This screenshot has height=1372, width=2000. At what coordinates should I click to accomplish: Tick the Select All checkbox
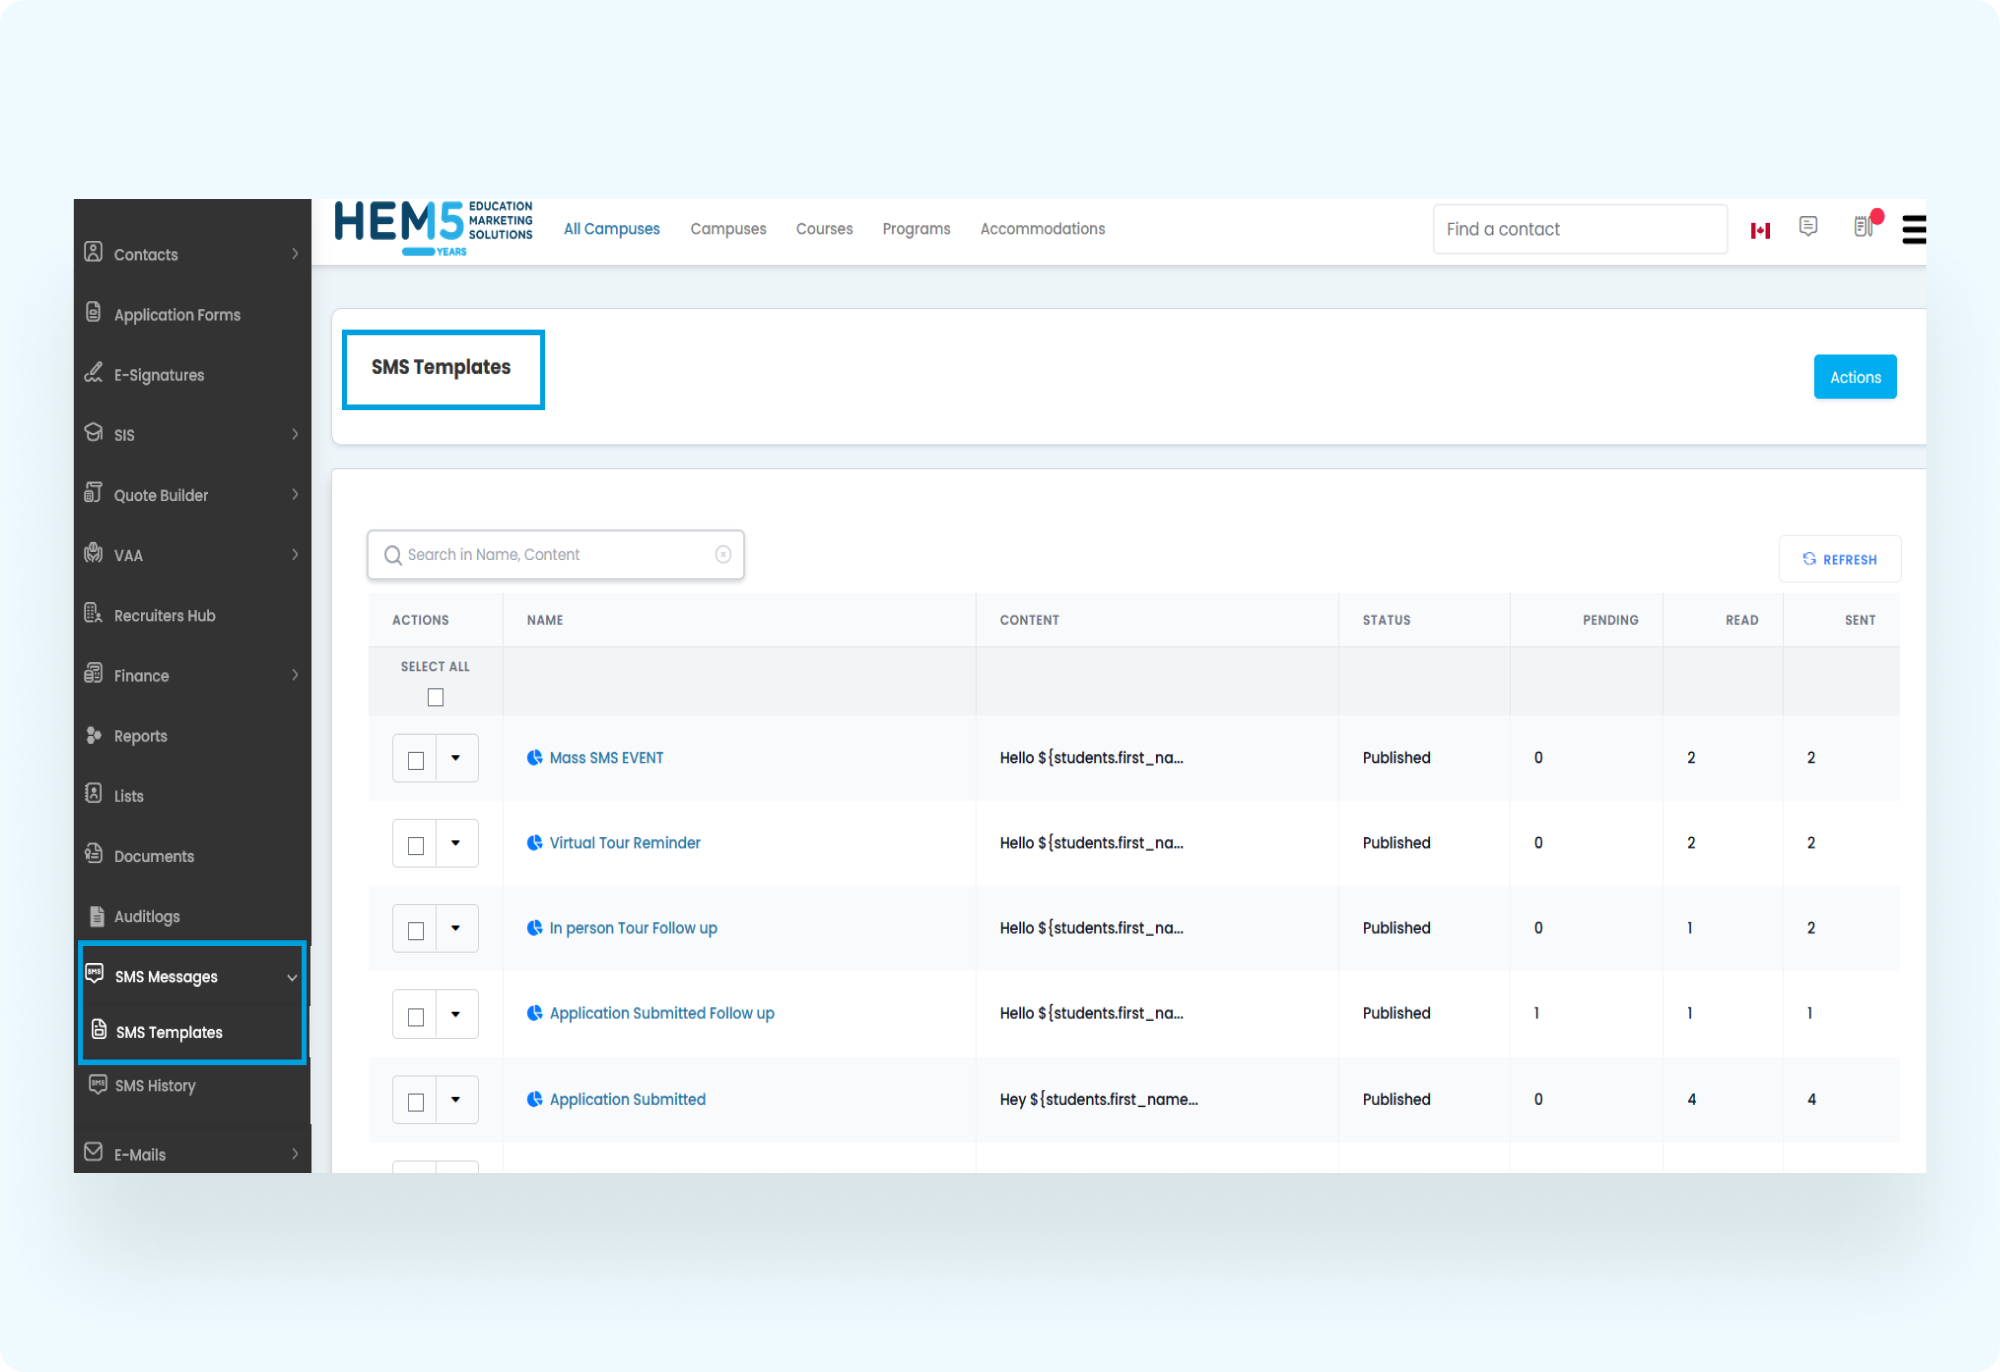[x=435, y=698]
